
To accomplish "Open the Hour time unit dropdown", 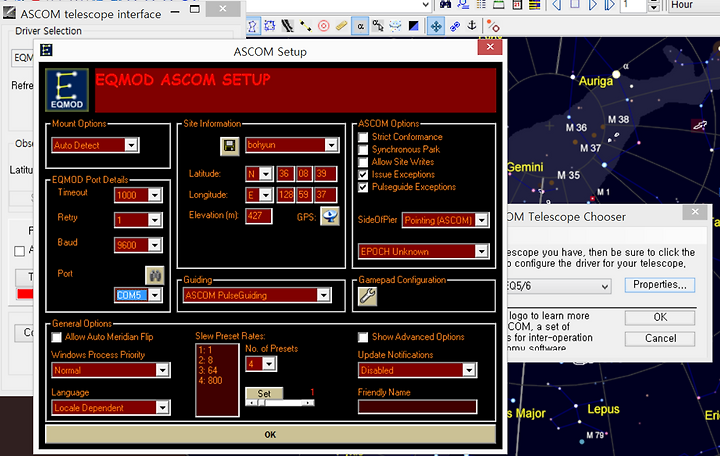I will pyautogui.click(x=693, y=5).
